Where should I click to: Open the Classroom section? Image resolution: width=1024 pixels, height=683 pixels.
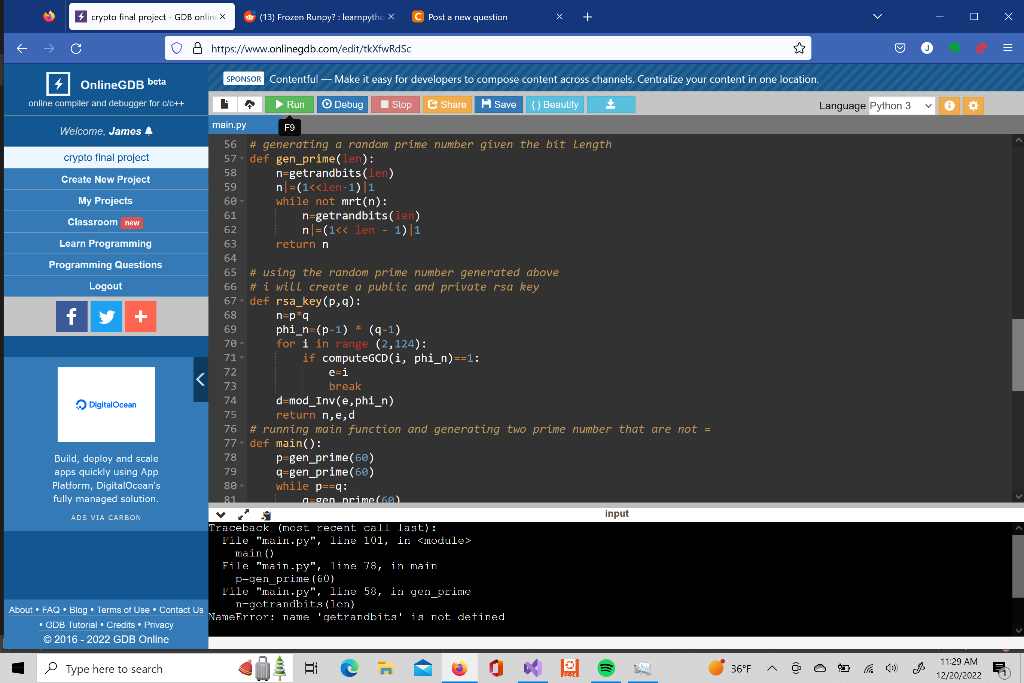(x=106, y=222)
